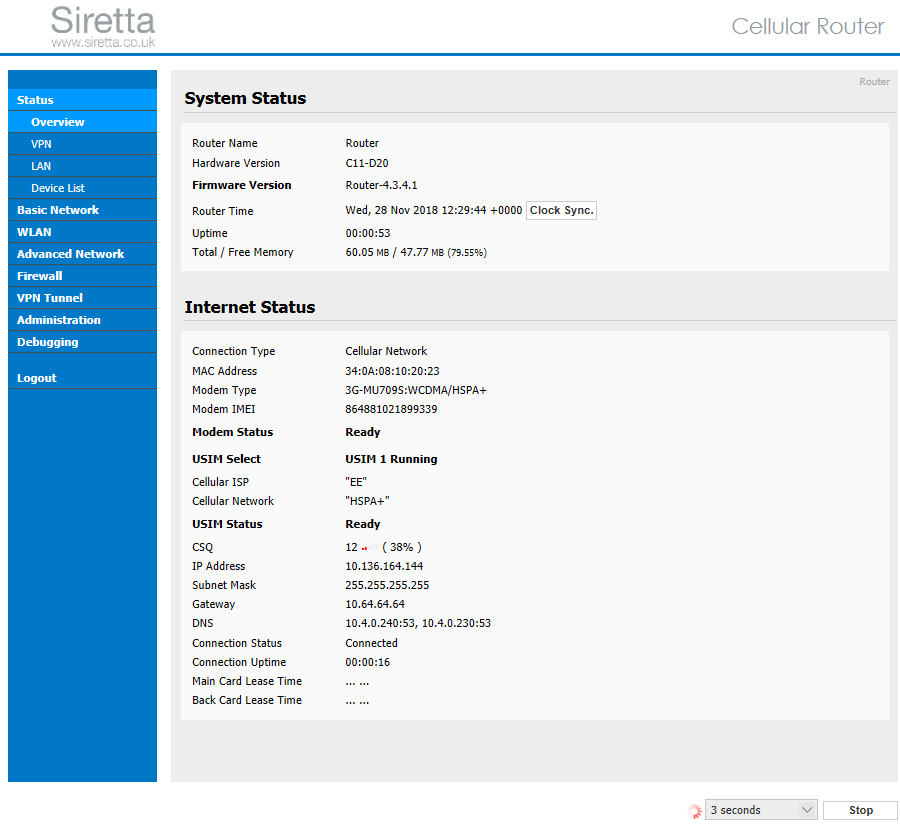Click the Total / Free Memory label

[x=242, y=252]
